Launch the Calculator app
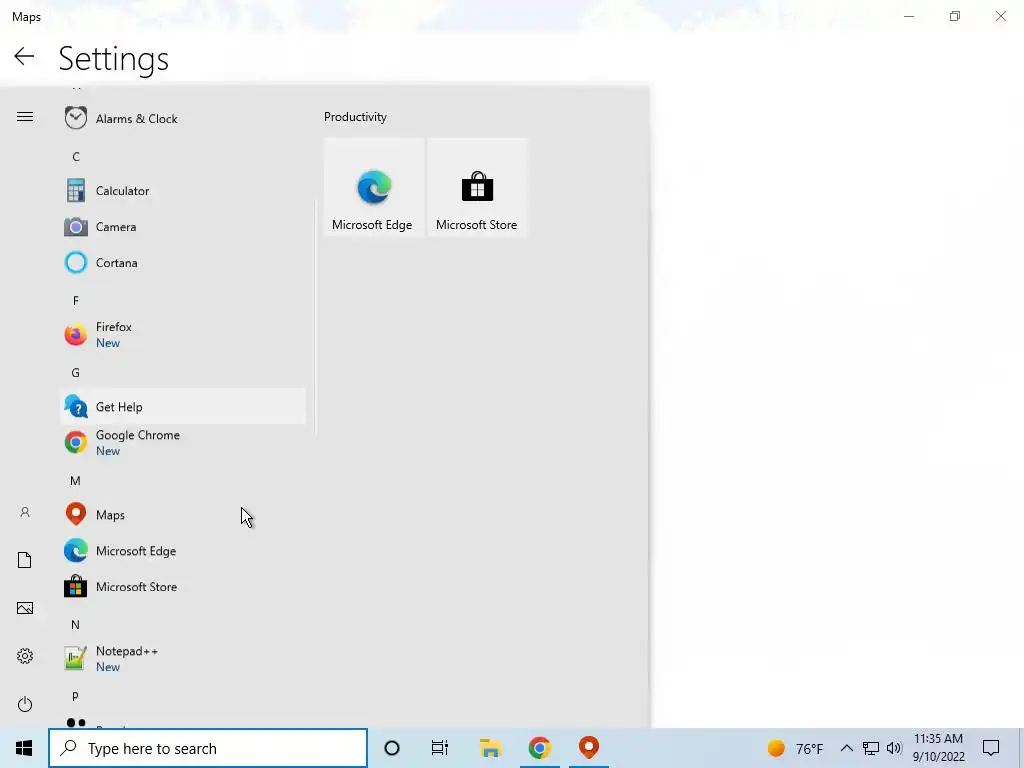This screenshot has height=768, width=1024. tap(183, 191)
